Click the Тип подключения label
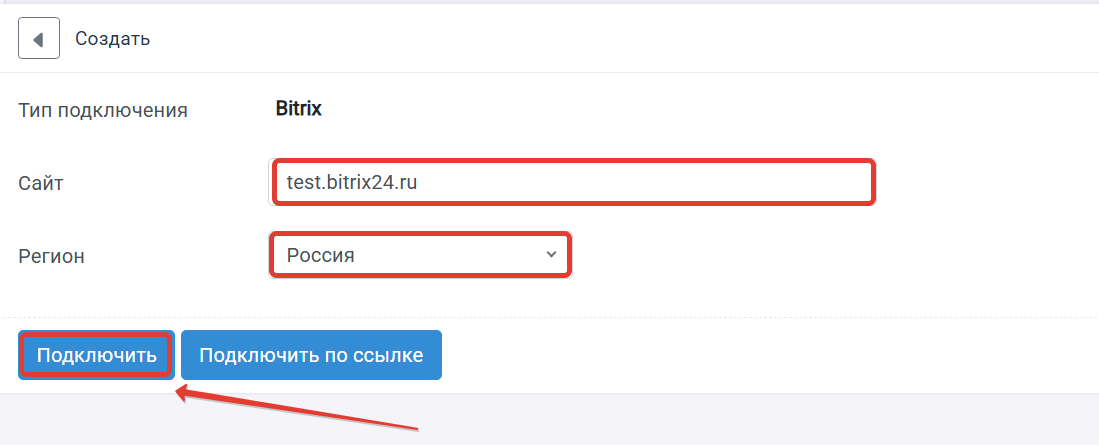The width and height of the screenshot is (1099, 445). coord(103,111)
